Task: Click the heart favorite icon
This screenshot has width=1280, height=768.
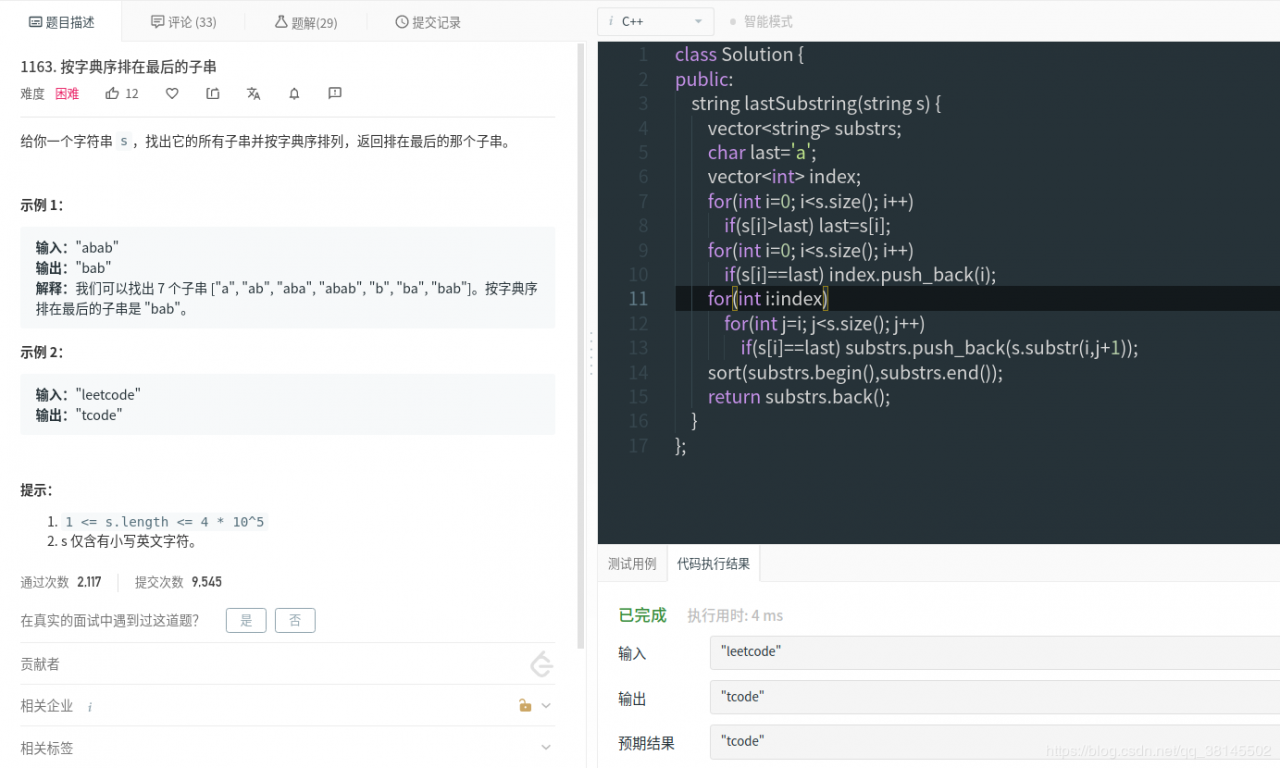Action: [172, 93]
